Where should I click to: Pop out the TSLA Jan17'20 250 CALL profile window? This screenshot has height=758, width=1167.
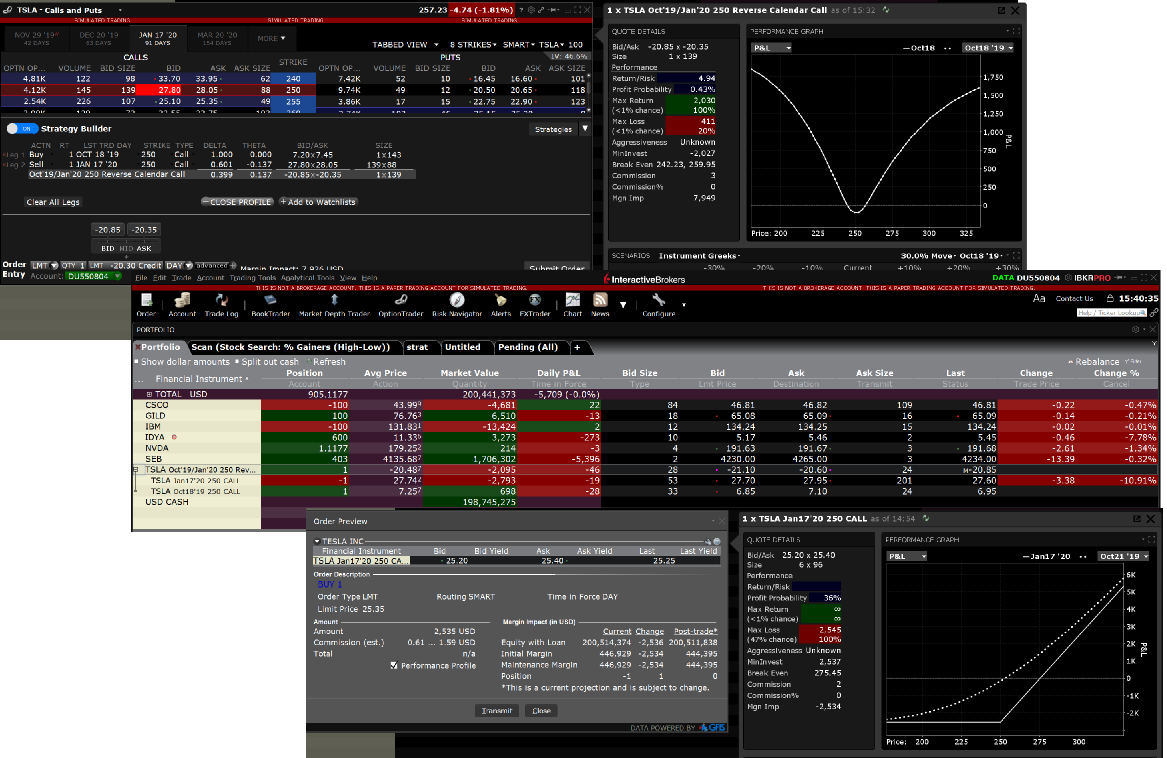(1136, 518)
